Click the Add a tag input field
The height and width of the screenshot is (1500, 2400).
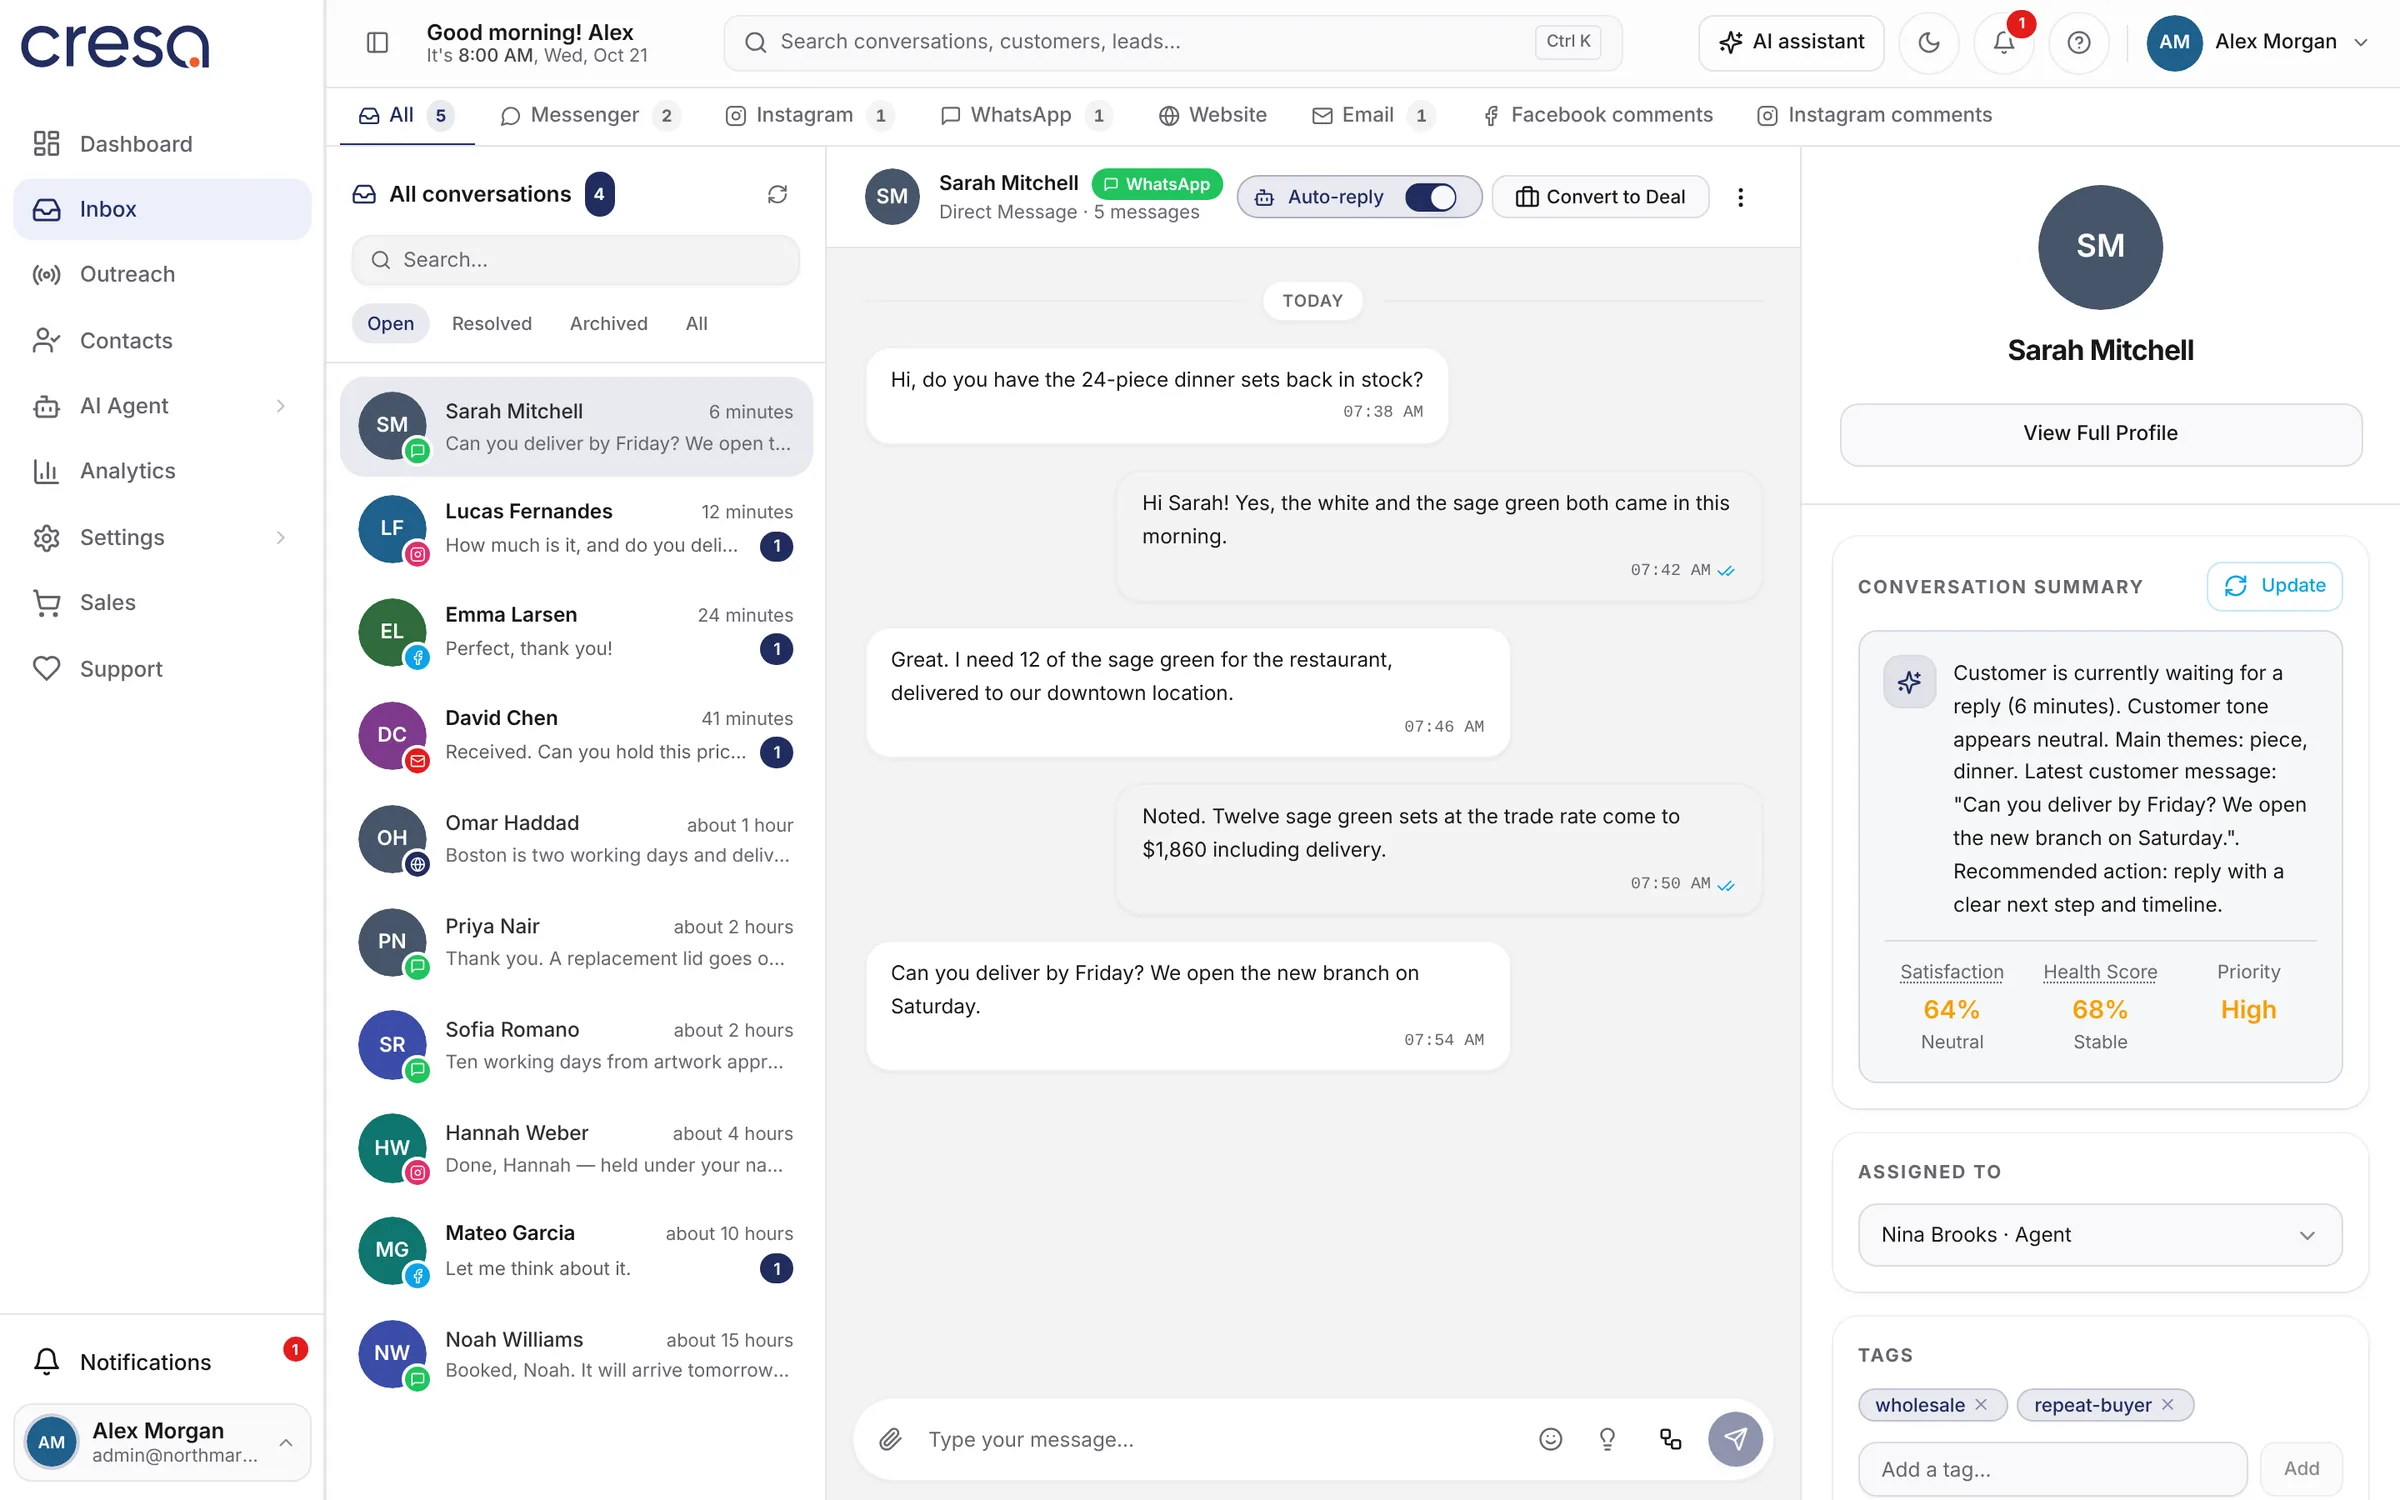tap(2052, 1469)
